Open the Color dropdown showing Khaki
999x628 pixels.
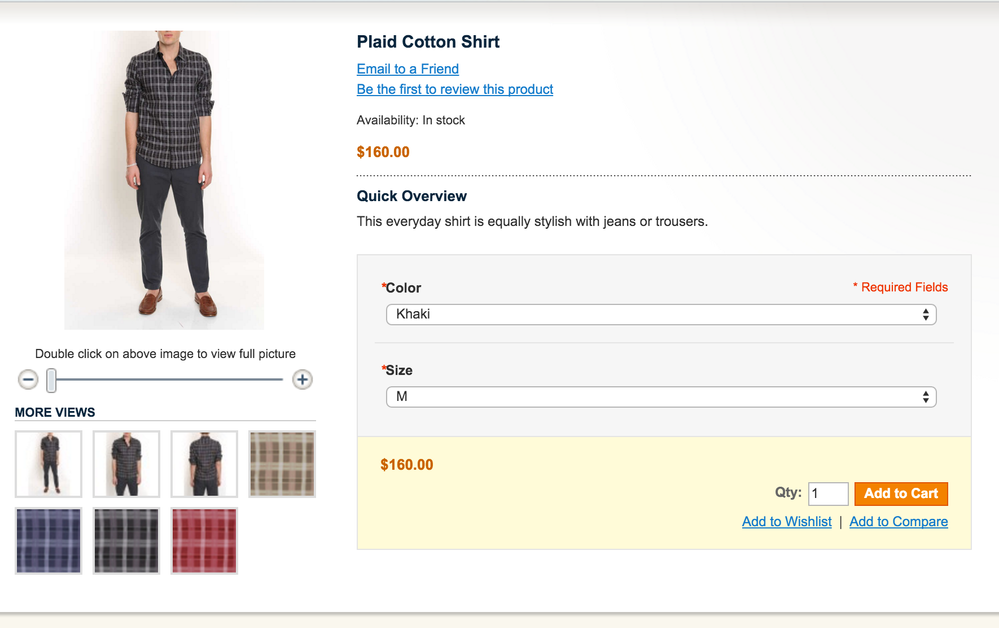tap(661, 314)
